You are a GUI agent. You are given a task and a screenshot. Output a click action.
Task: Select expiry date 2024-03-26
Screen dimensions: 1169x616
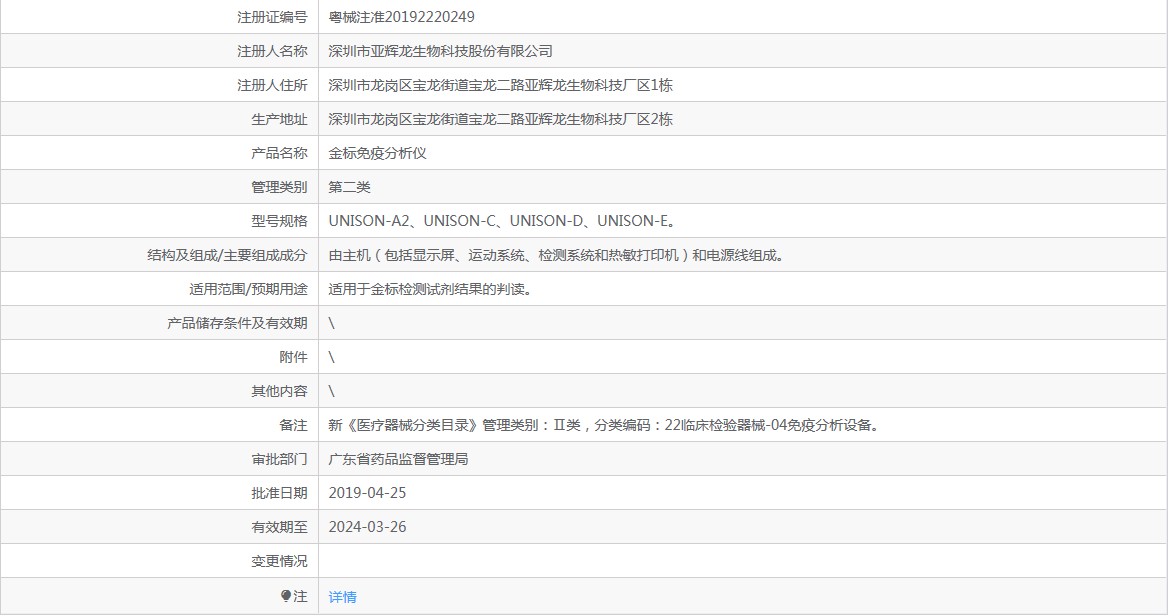[367, 527]
